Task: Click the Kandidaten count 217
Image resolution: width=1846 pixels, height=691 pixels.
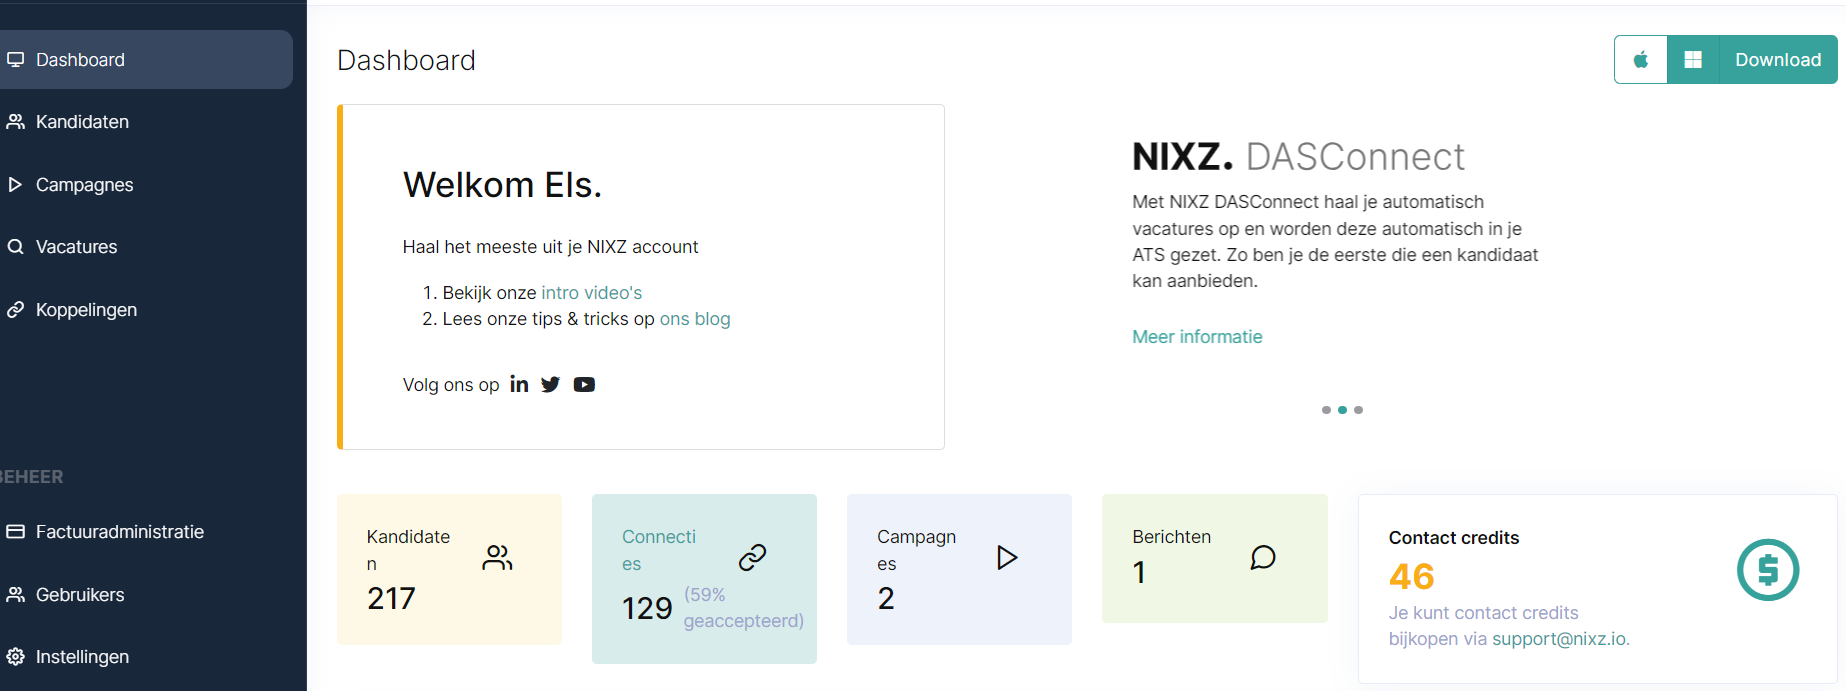Action: [x=391, y=598]
